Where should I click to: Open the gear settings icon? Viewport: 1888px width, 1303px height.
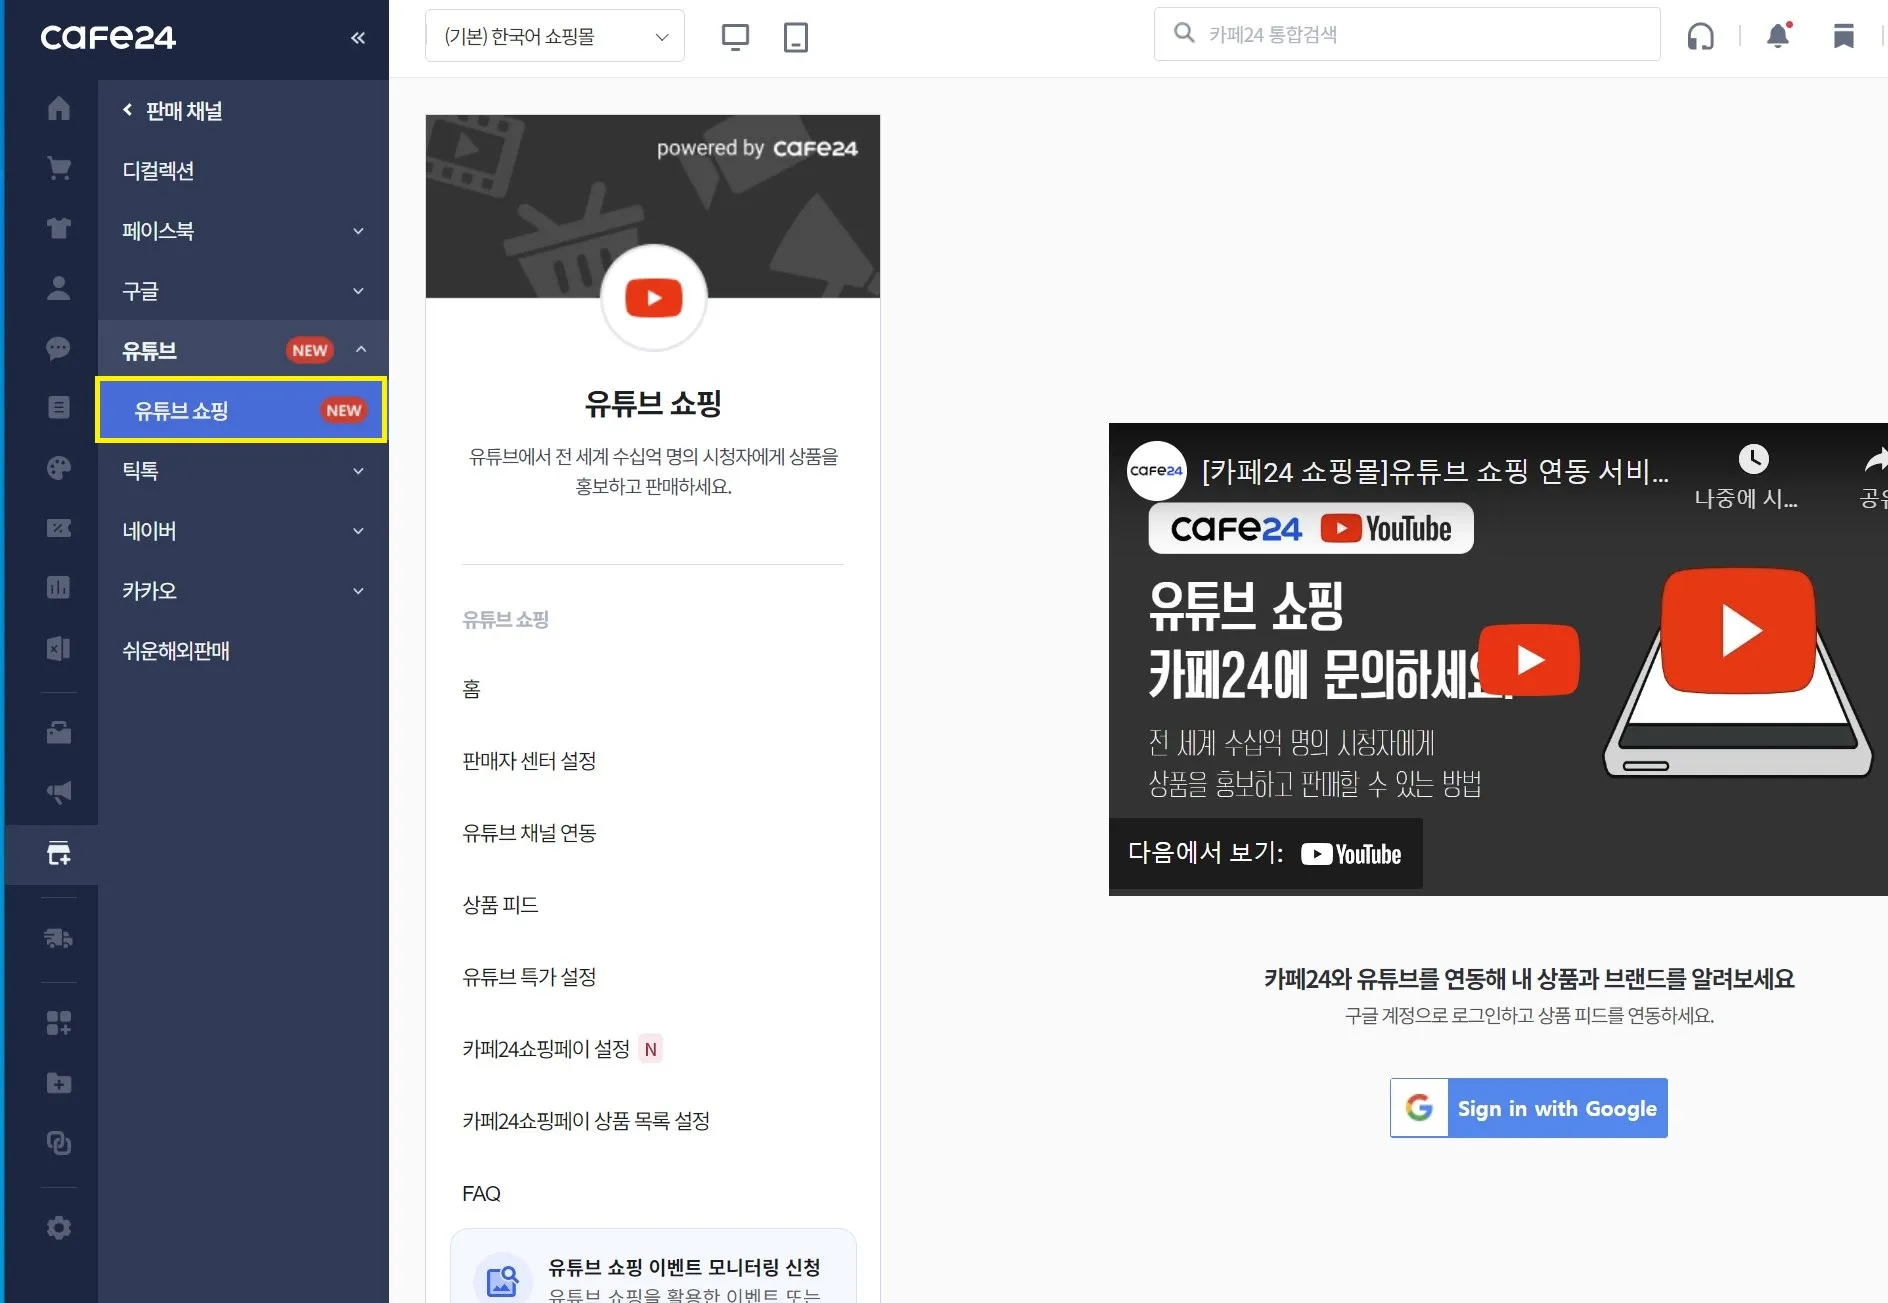tap(59, 1227)
